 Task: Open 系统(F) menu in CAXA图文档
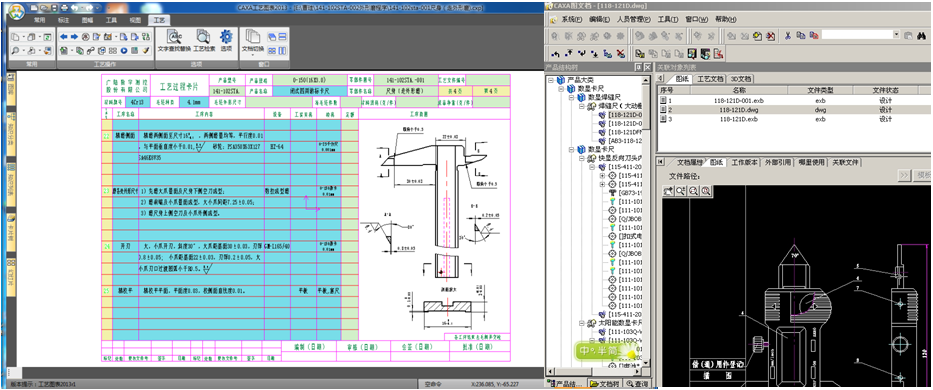click(x=572, y=19)
